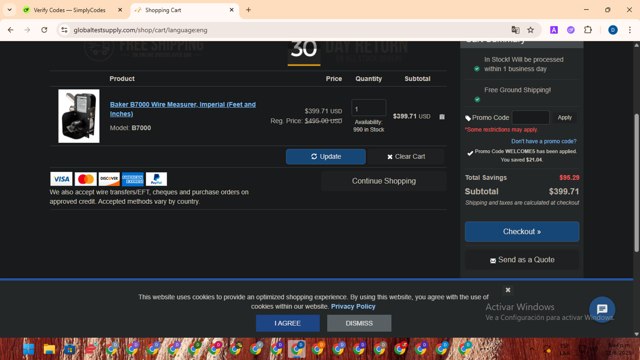Click the Model B7000 text
This screenshot has height=360, width=640.
click(x=130, y=128)
